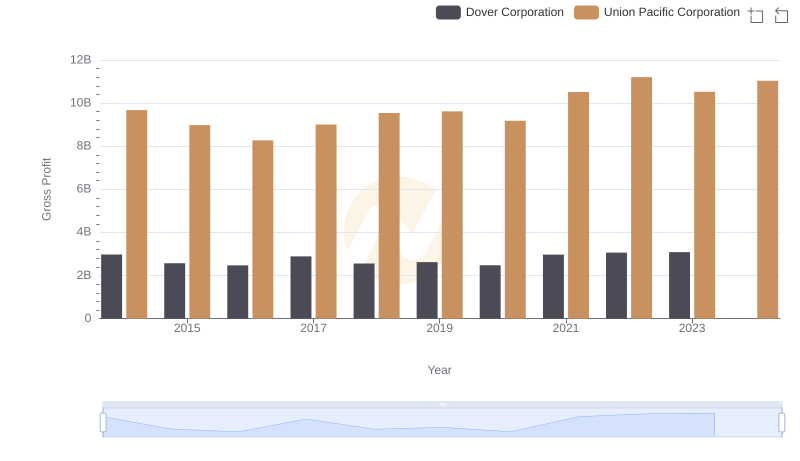Click the "2017" x-axis label
Viewport: 800px width, 461px height.
[x=313, y=328]
